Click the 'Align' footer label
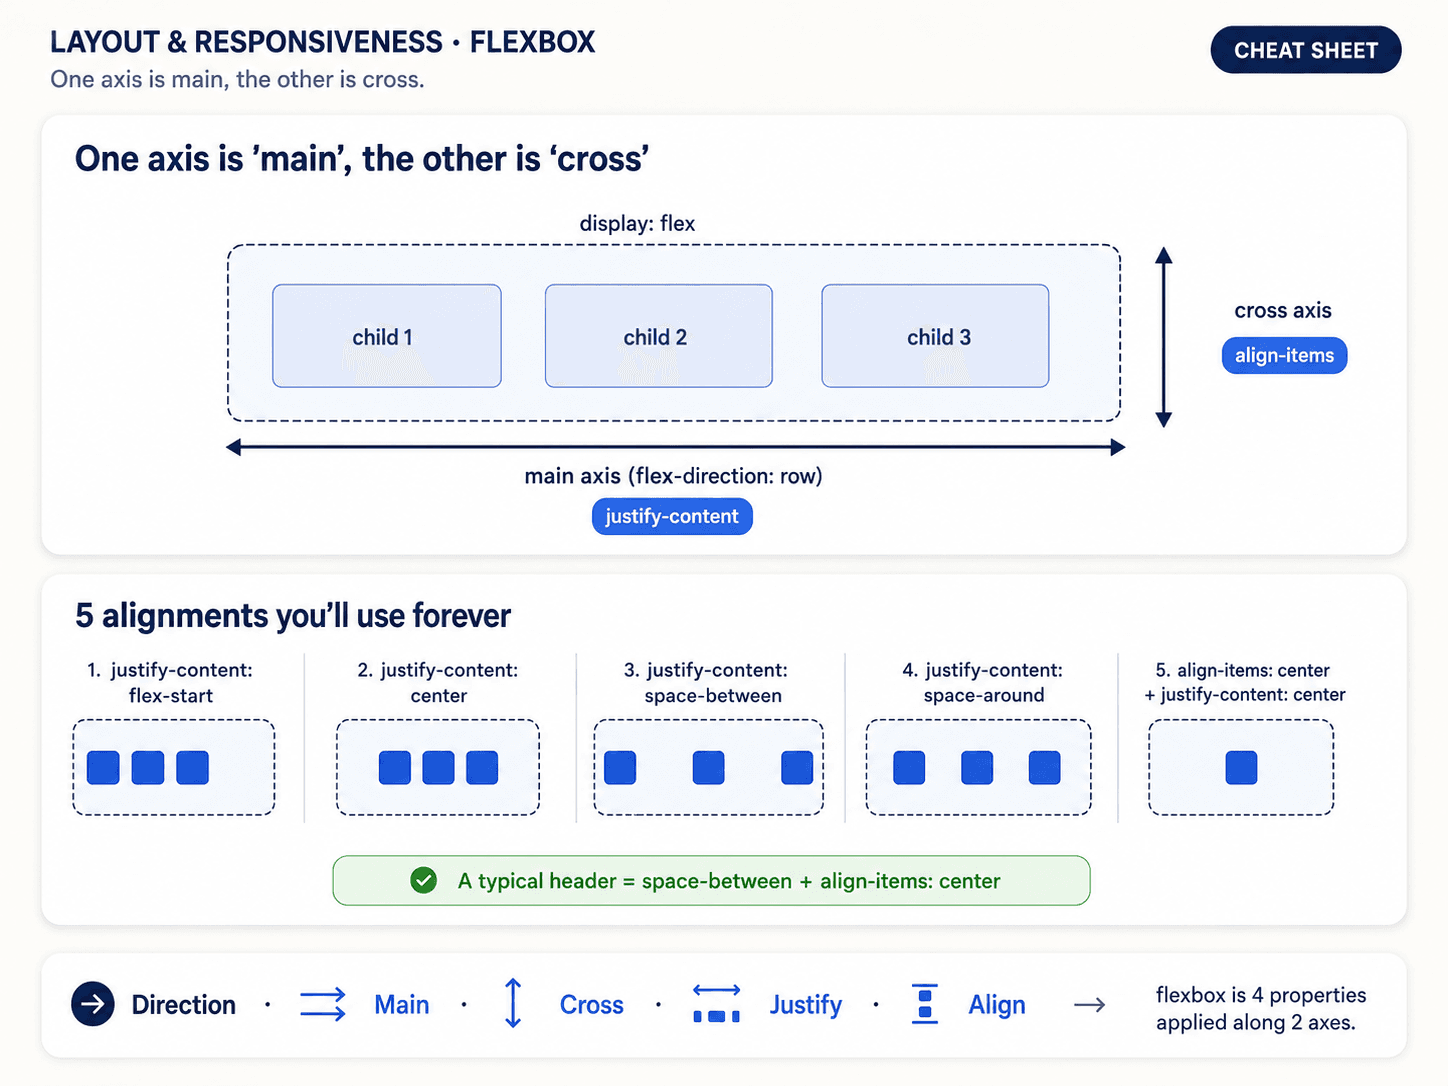The image size is (1448, 1086). pos(997,1005)
